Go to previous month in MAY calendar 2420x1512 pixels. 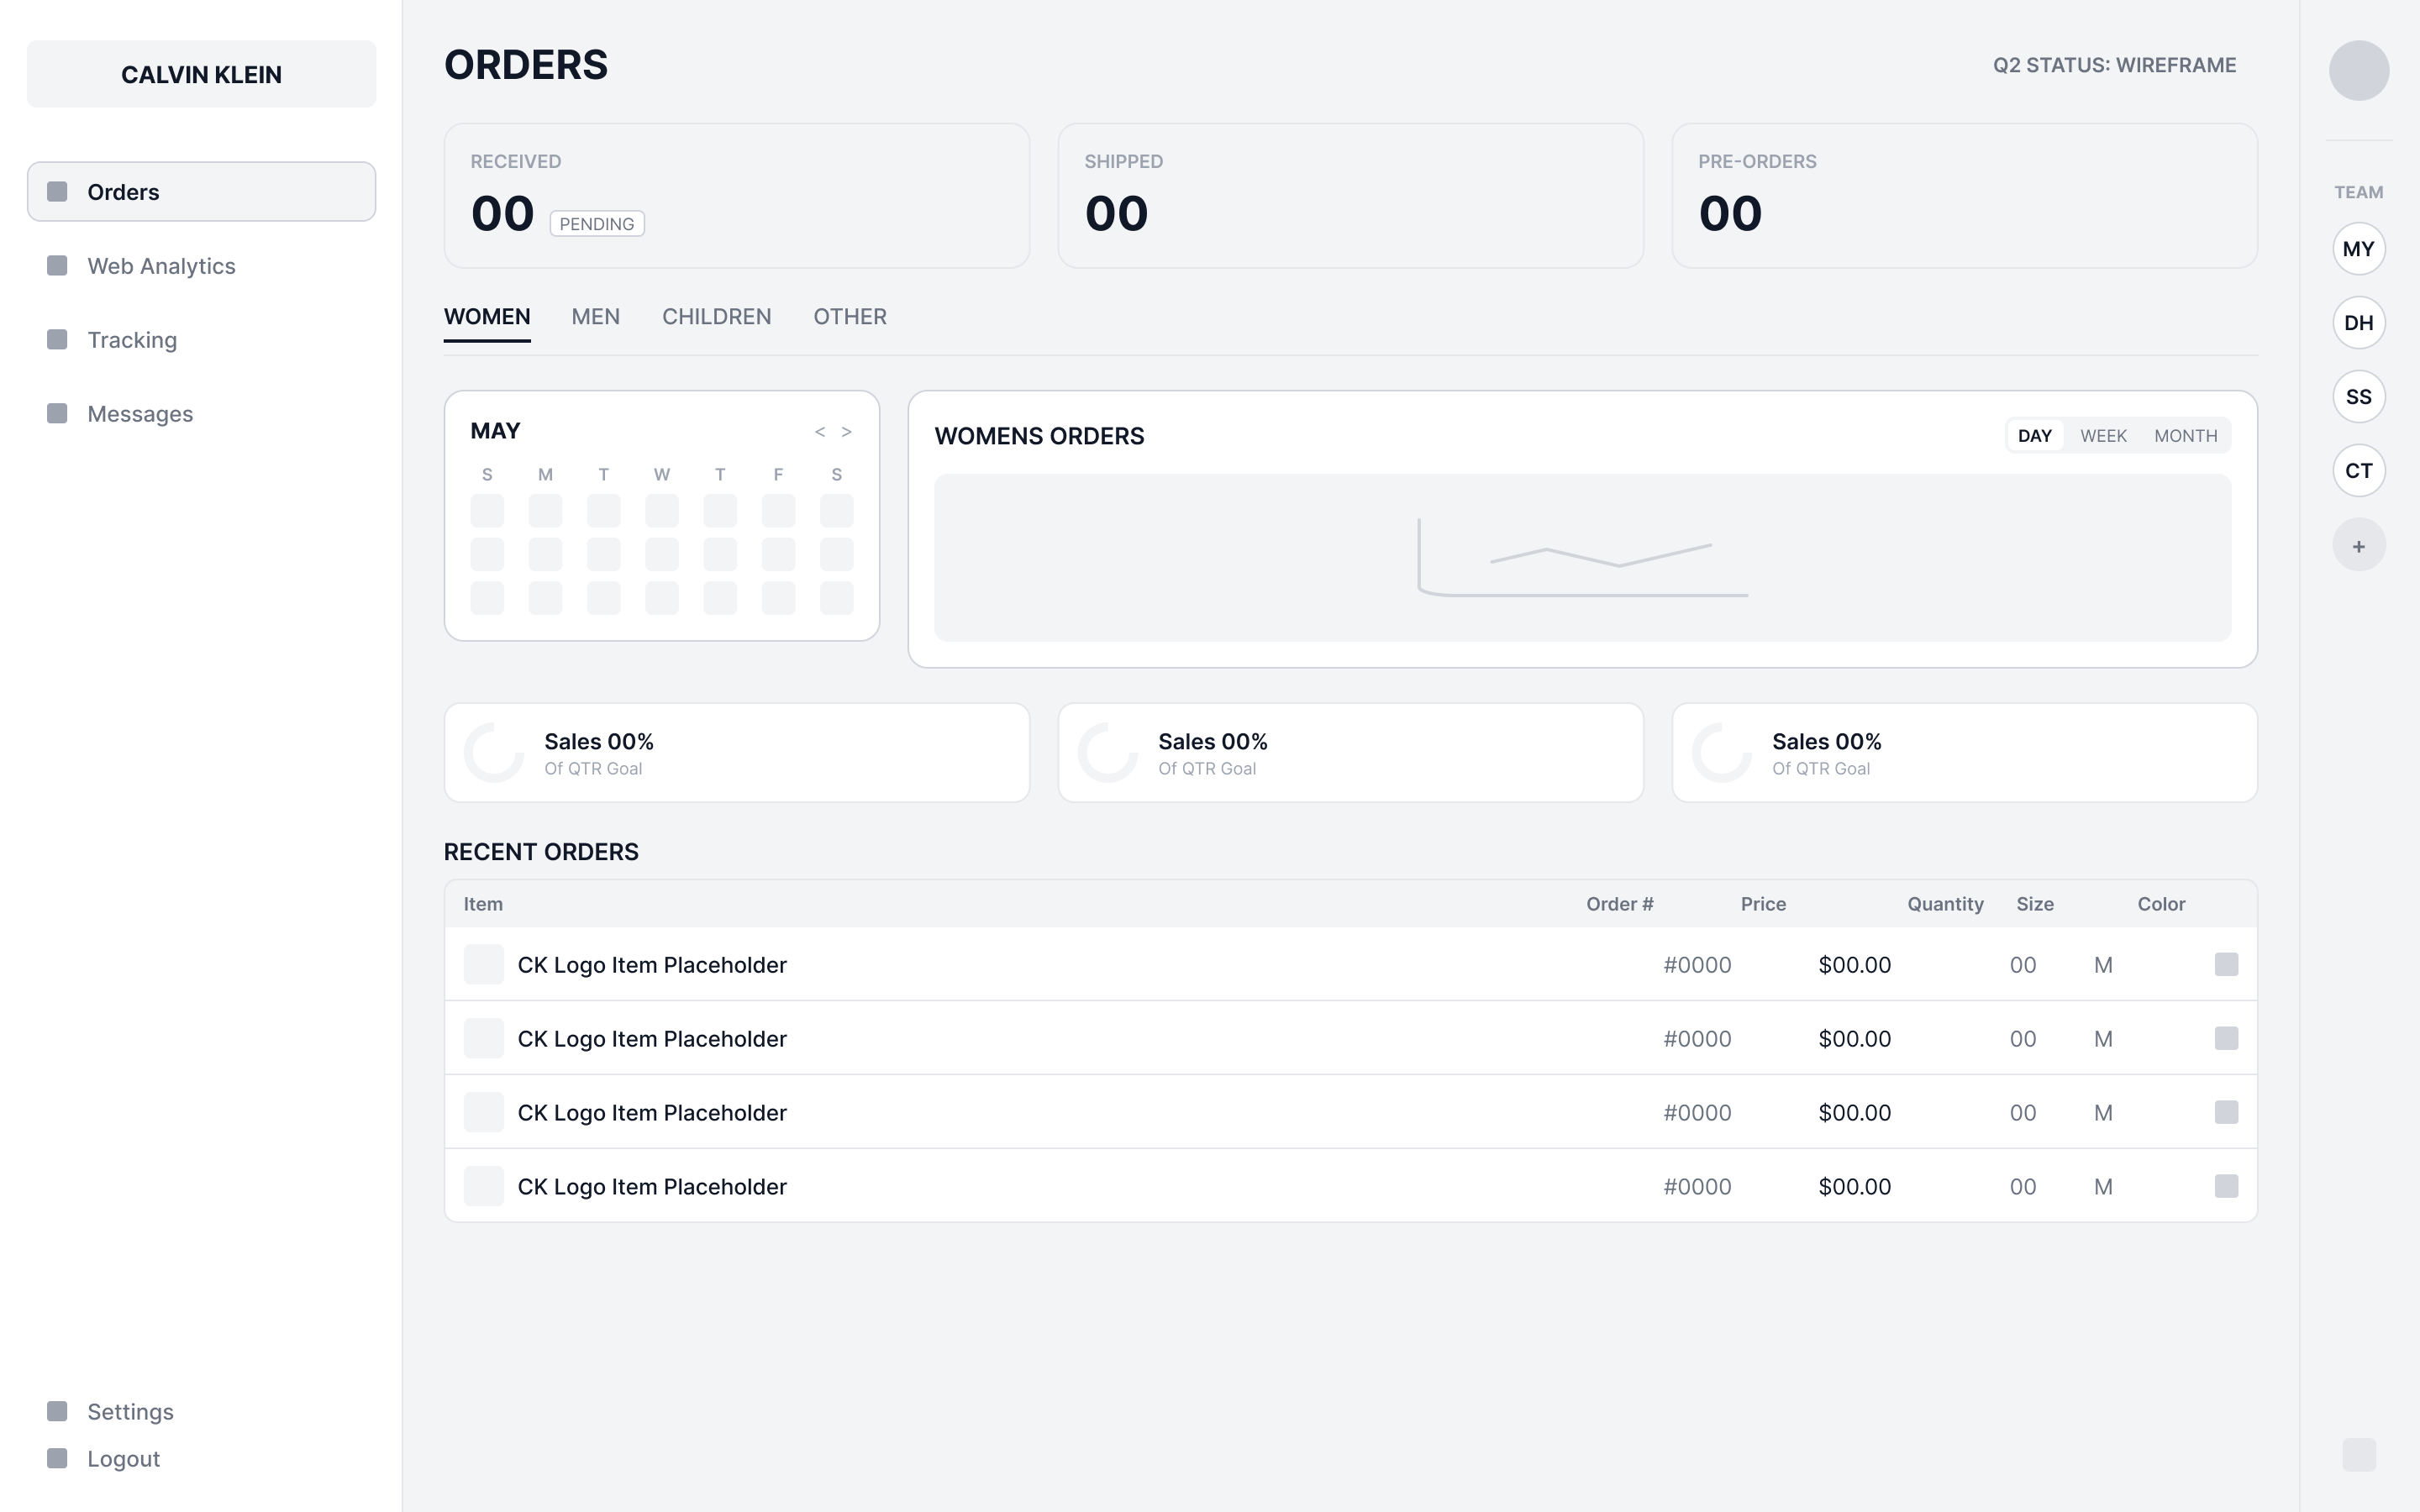coord(819,432)
